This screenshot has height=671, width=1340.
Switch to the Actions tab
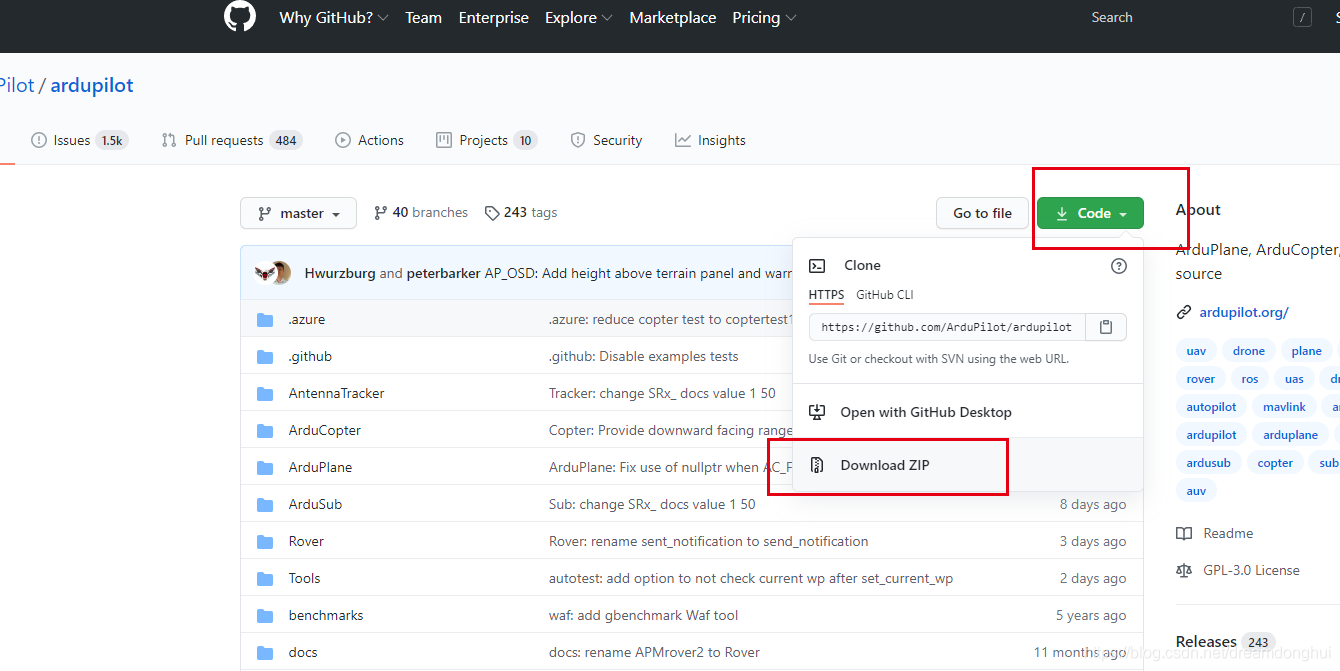(370, 141)
